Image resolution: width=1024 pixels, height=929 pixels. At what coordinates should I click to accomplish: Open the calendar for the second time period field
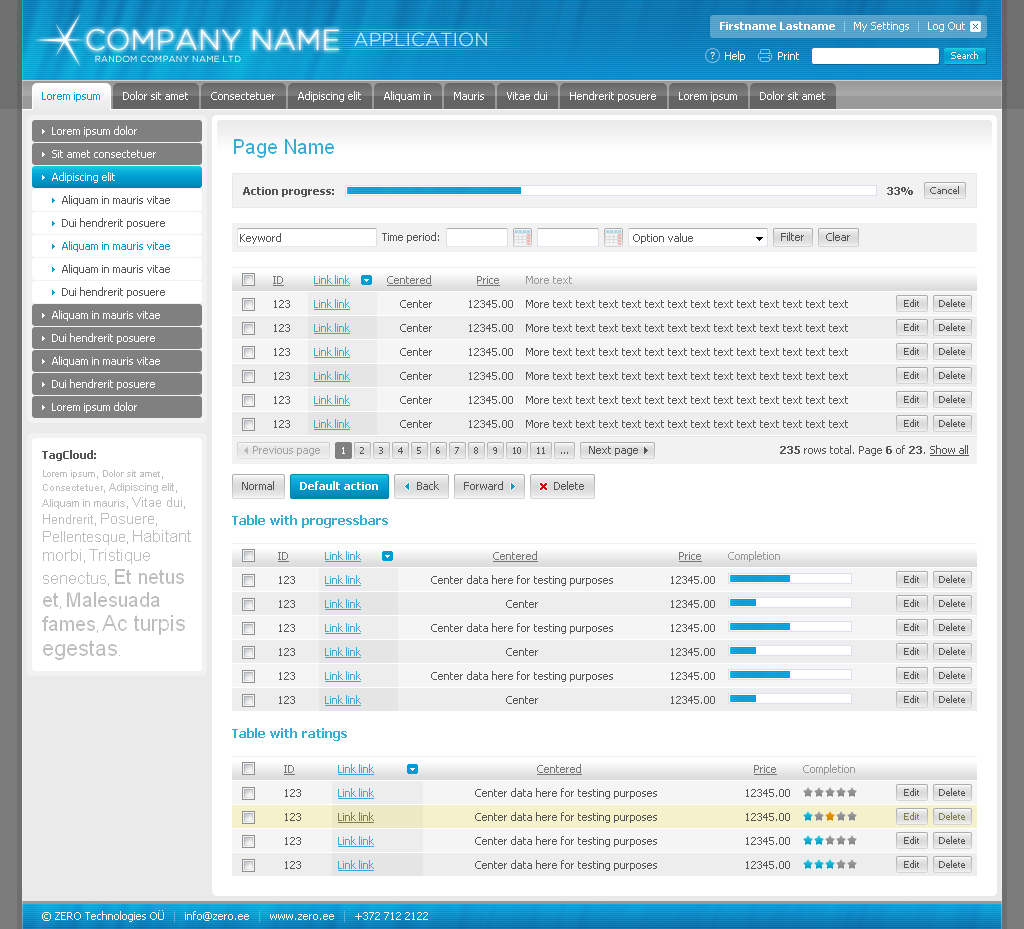pyautogui.click(x=613, y=238)
